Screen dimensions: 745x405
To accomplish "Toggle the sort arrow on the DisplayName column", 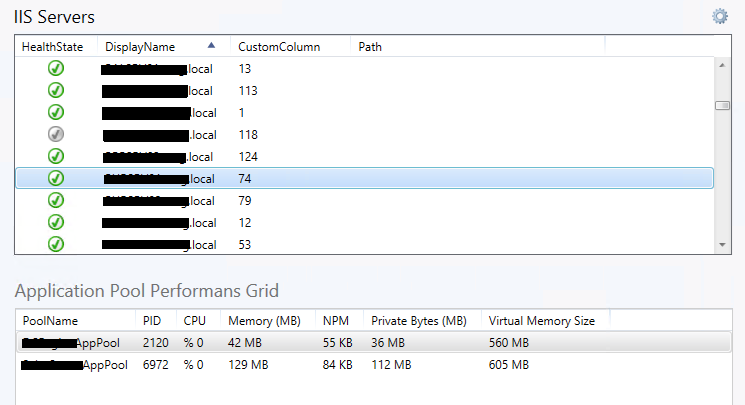I will tap(211, 46).
